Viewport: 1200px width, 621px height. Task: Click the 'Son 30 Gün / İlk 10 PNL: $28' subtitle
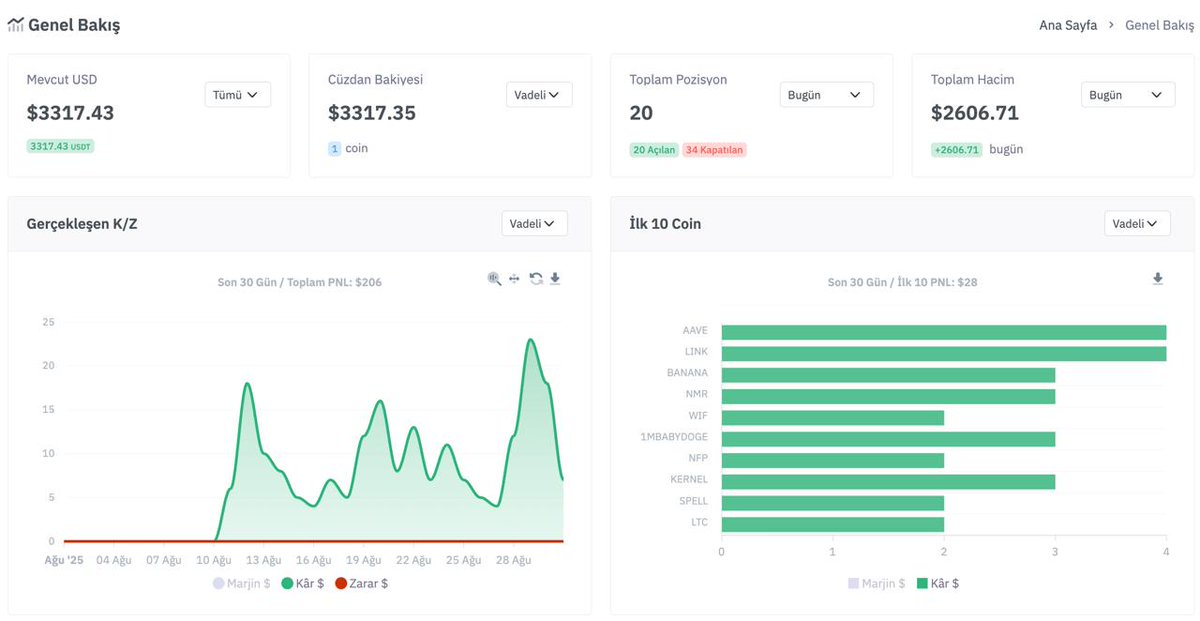903,282
